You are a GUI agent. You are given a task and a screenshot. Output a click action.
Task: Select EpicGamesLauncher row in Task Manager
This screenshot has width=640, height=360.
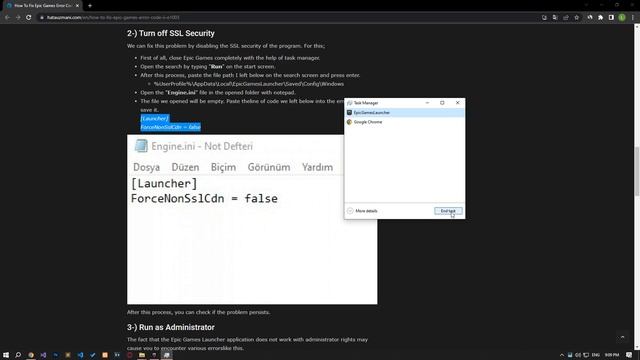(404, 112)
